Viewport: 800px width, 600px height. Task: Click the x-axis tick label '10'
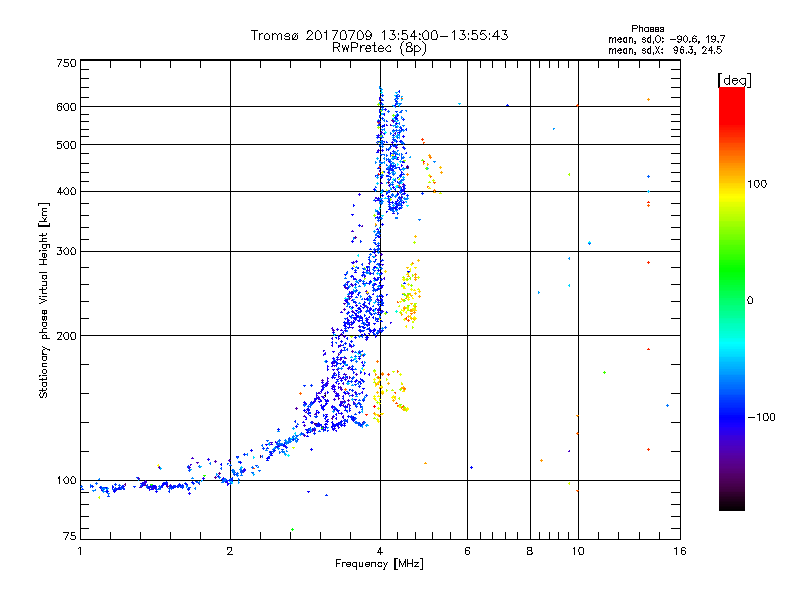click(x=578, y=551)
